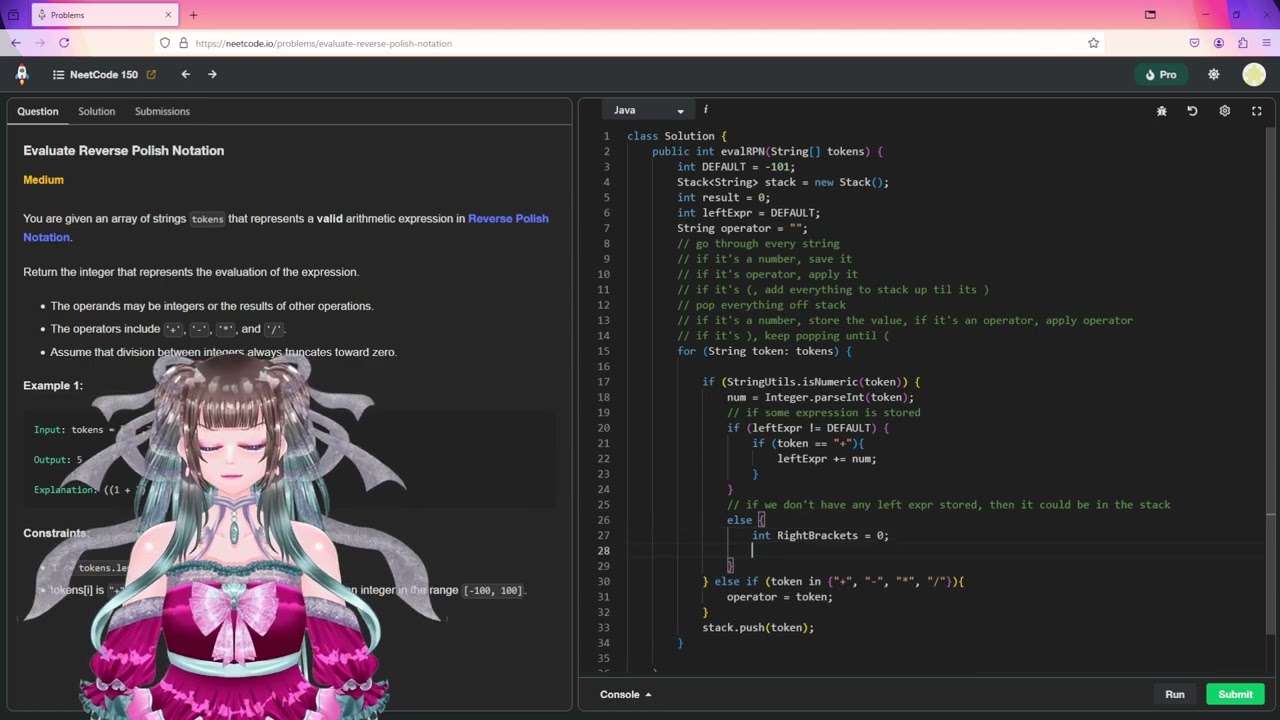Screen dimensions: 1280x720
Task: Click the list all tabs icon
Action: click(x=1150, y=15)
